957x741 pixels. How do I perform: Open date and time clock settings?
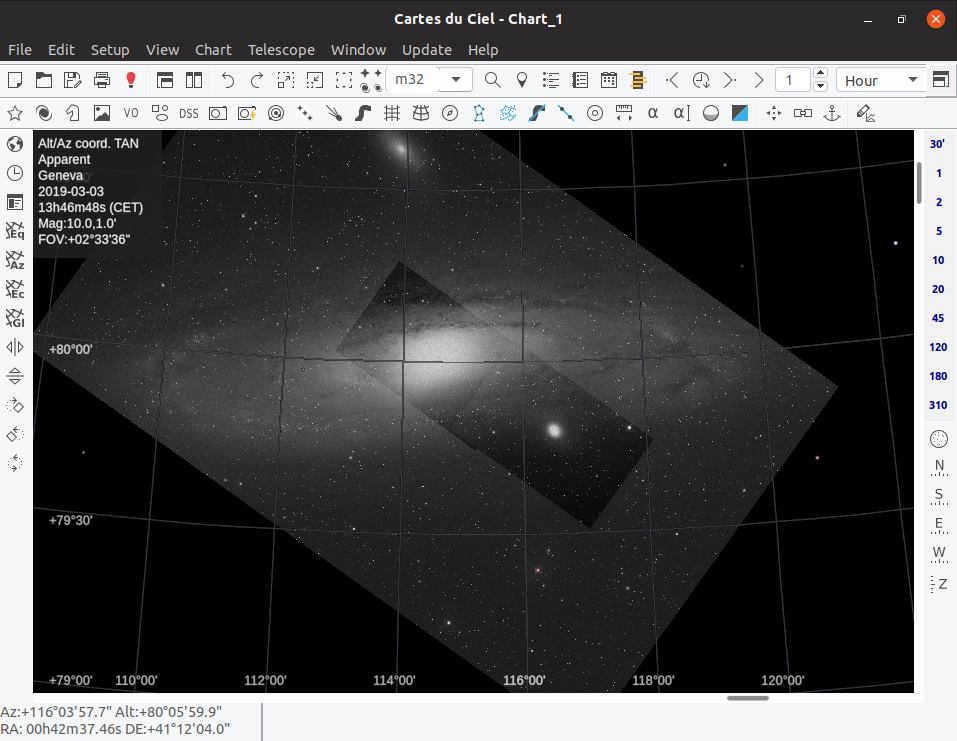click(x=15, y=173)
